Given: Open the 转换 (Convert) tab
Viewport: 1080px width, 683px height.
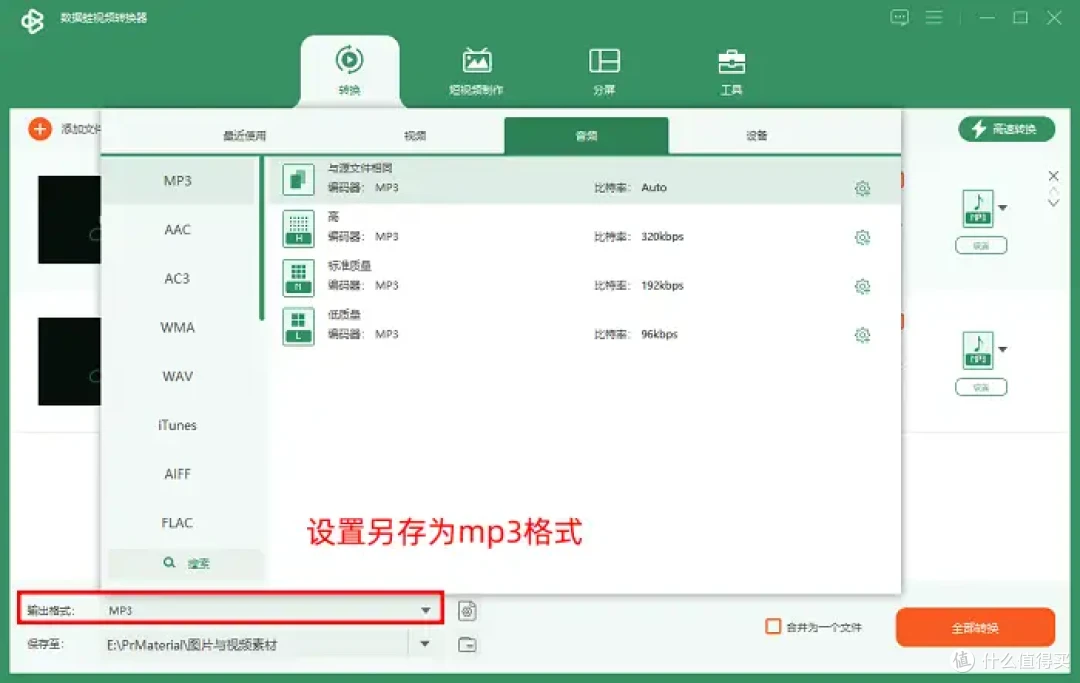Looking at the screenshot, I should click(x=349, y=71).
